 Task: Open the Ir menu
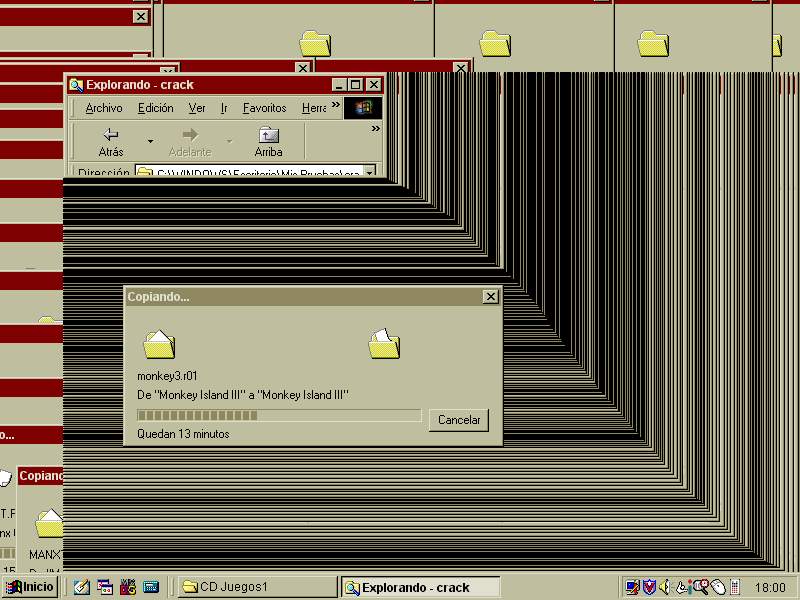[x=224, y=108]
